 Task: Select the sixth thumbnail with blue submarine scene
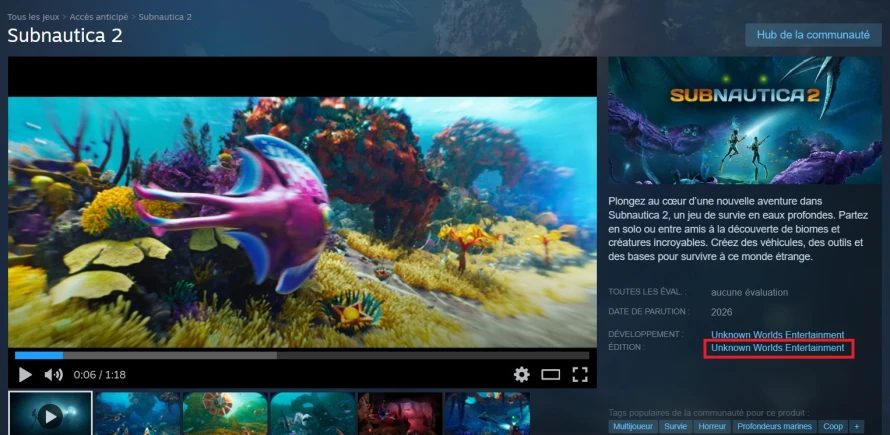(487, 413)
